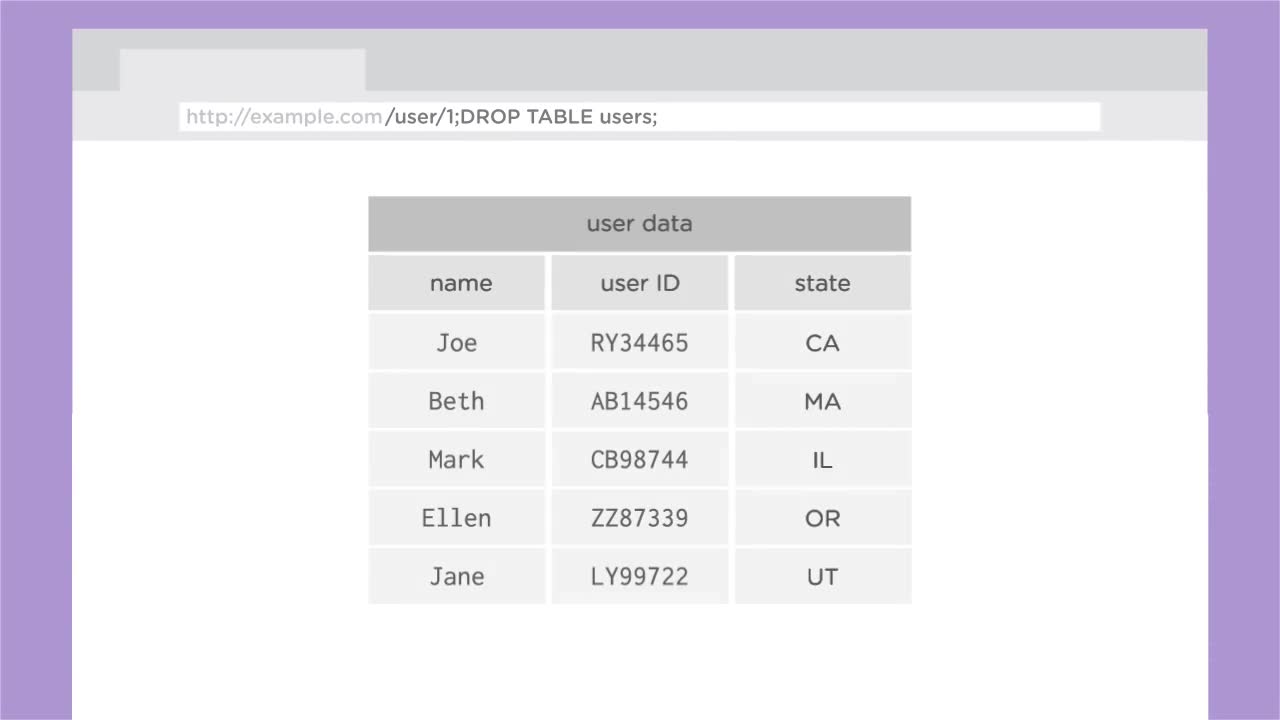Select Jane's user ID LY99722
The height and width of the screenshot is (720, 1280).
[640, 576]
